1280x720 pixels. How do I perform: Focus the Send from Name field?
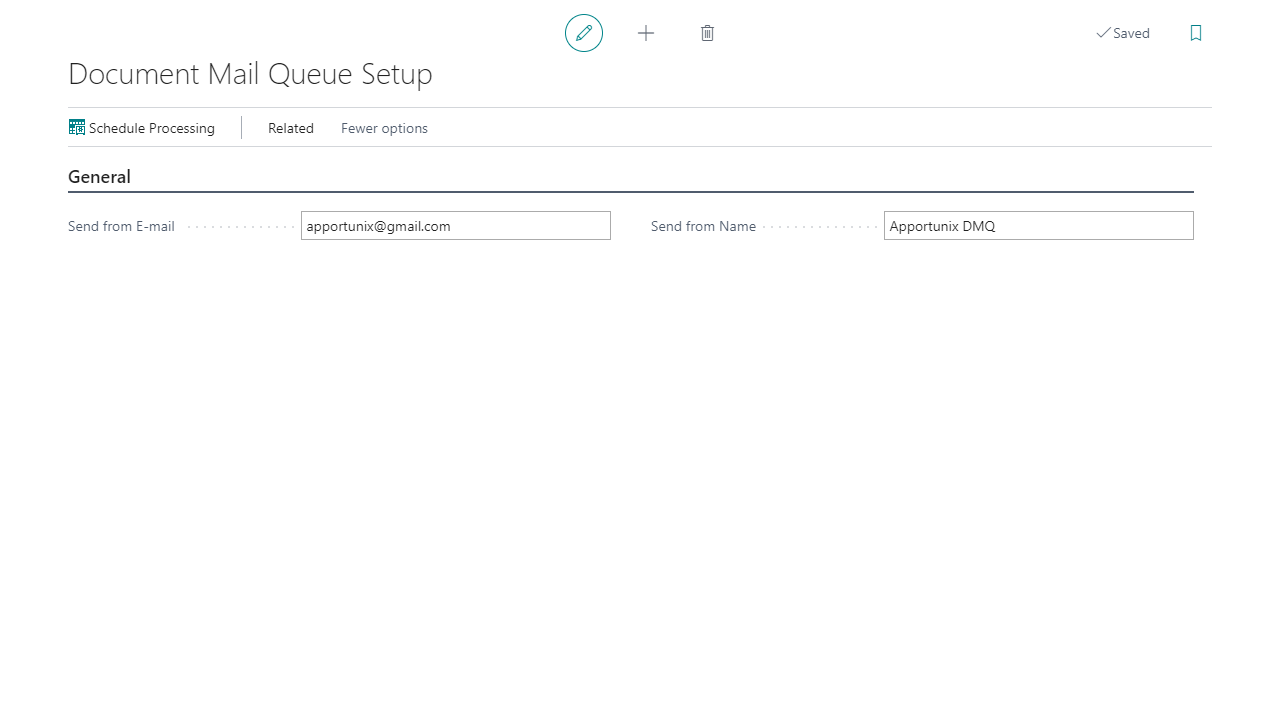pyautogui.click(x=1038, y=226)
